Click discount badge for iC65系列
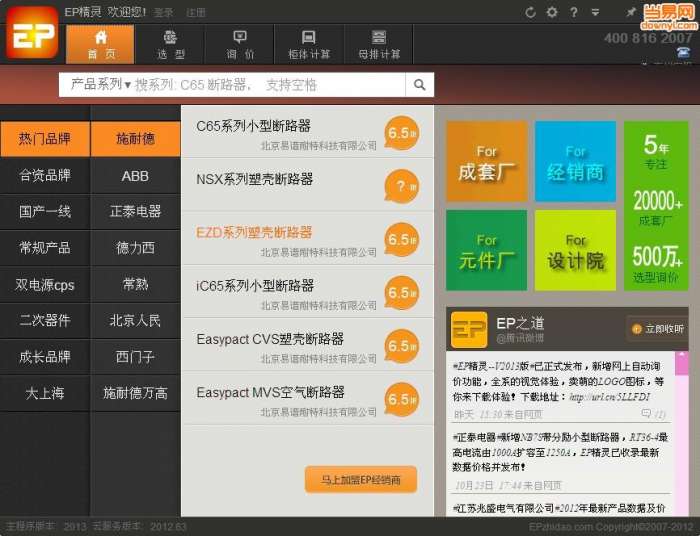700x536 pixels. click(x=402, y=293)
